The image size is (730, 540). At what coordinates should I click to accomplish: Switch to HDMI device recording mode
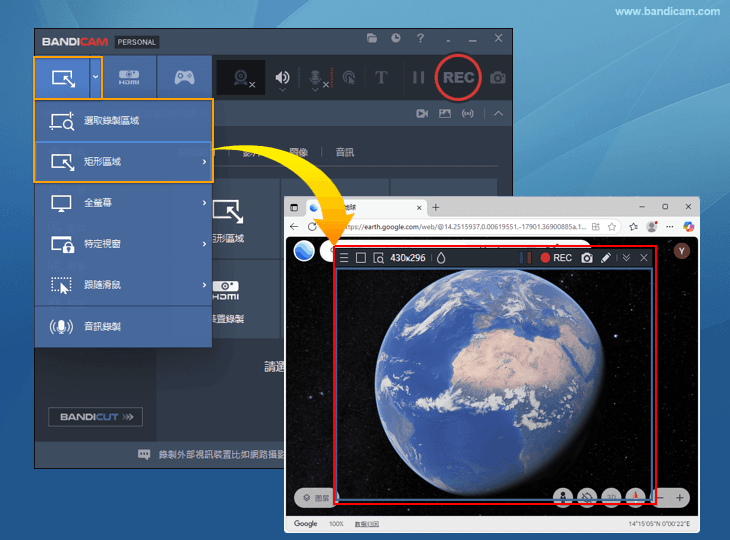click(129, 77)
